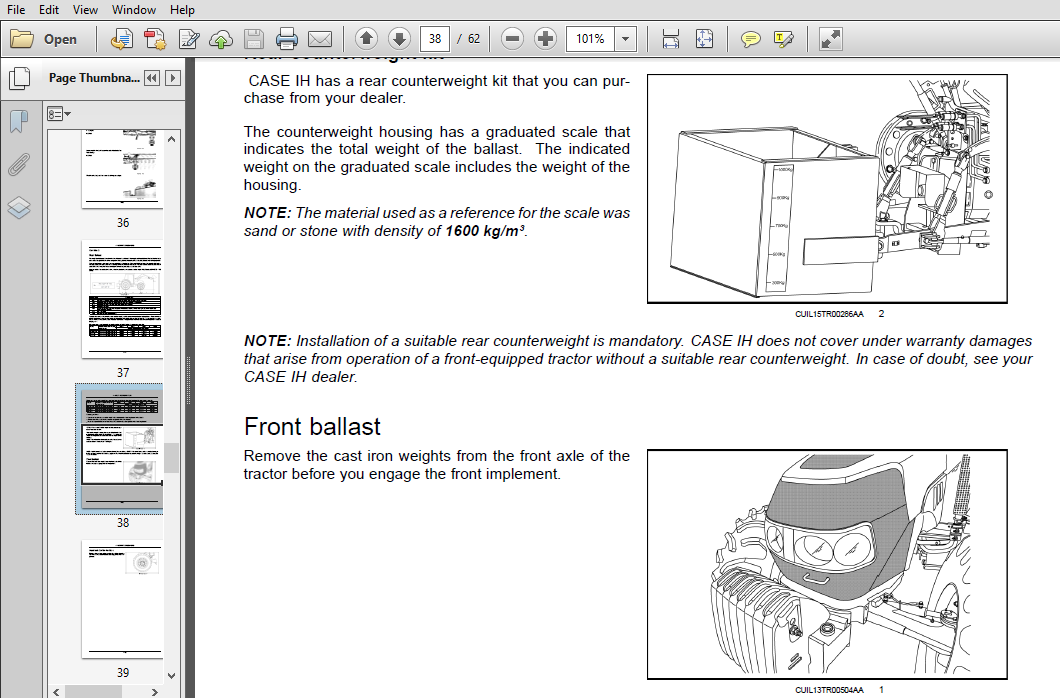This screenshot has width=1060, height=698.
Task: Print the document with printer icon
Action: click(x=287, y=39)
